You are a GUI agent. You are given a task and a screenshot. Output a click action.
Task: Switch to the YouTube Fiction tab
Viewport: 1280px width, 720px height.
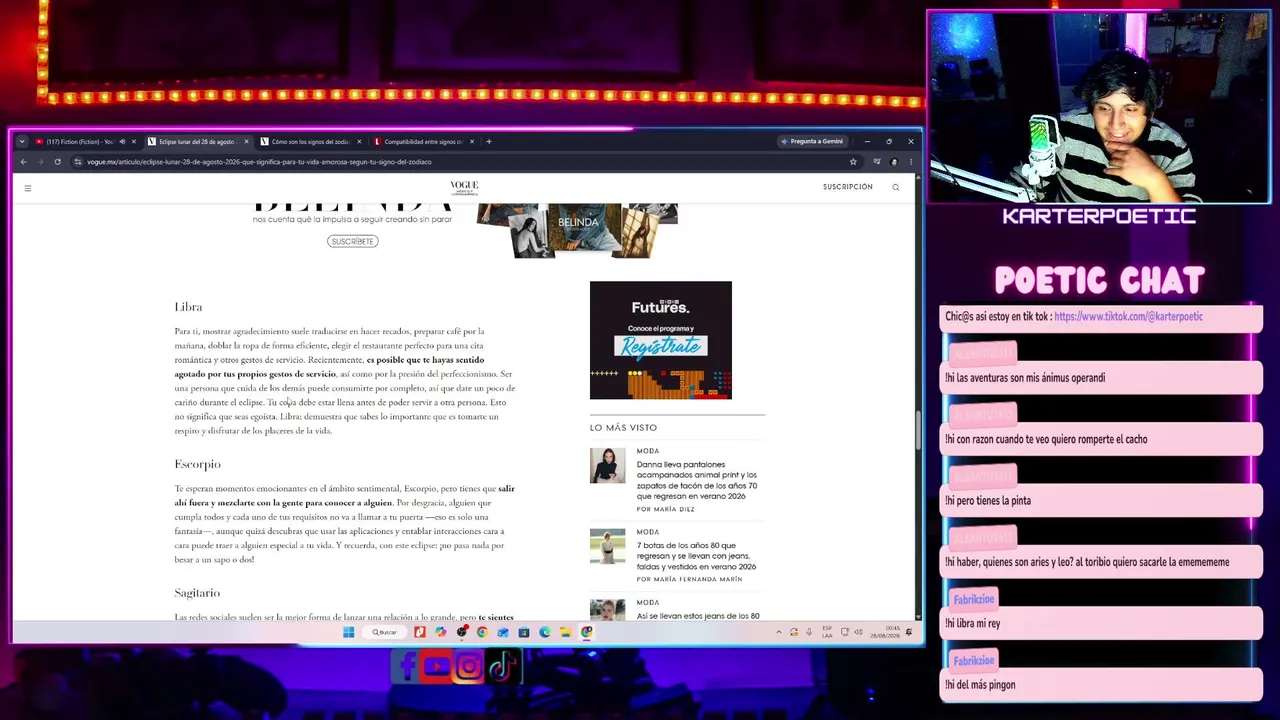tap(79, 141)
